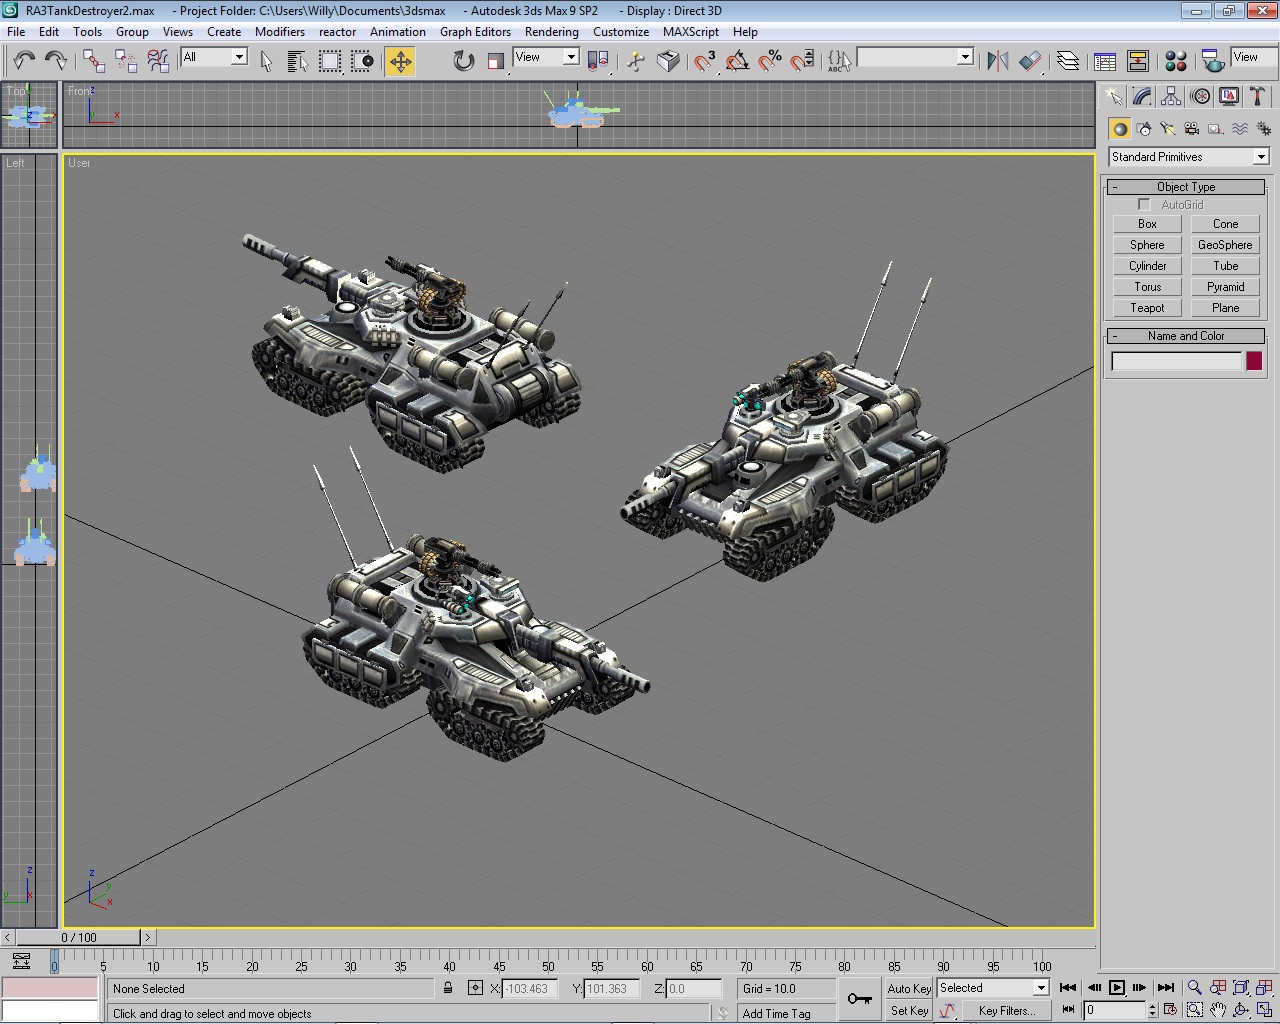Click the Align tool icon

pos(1030,61)
